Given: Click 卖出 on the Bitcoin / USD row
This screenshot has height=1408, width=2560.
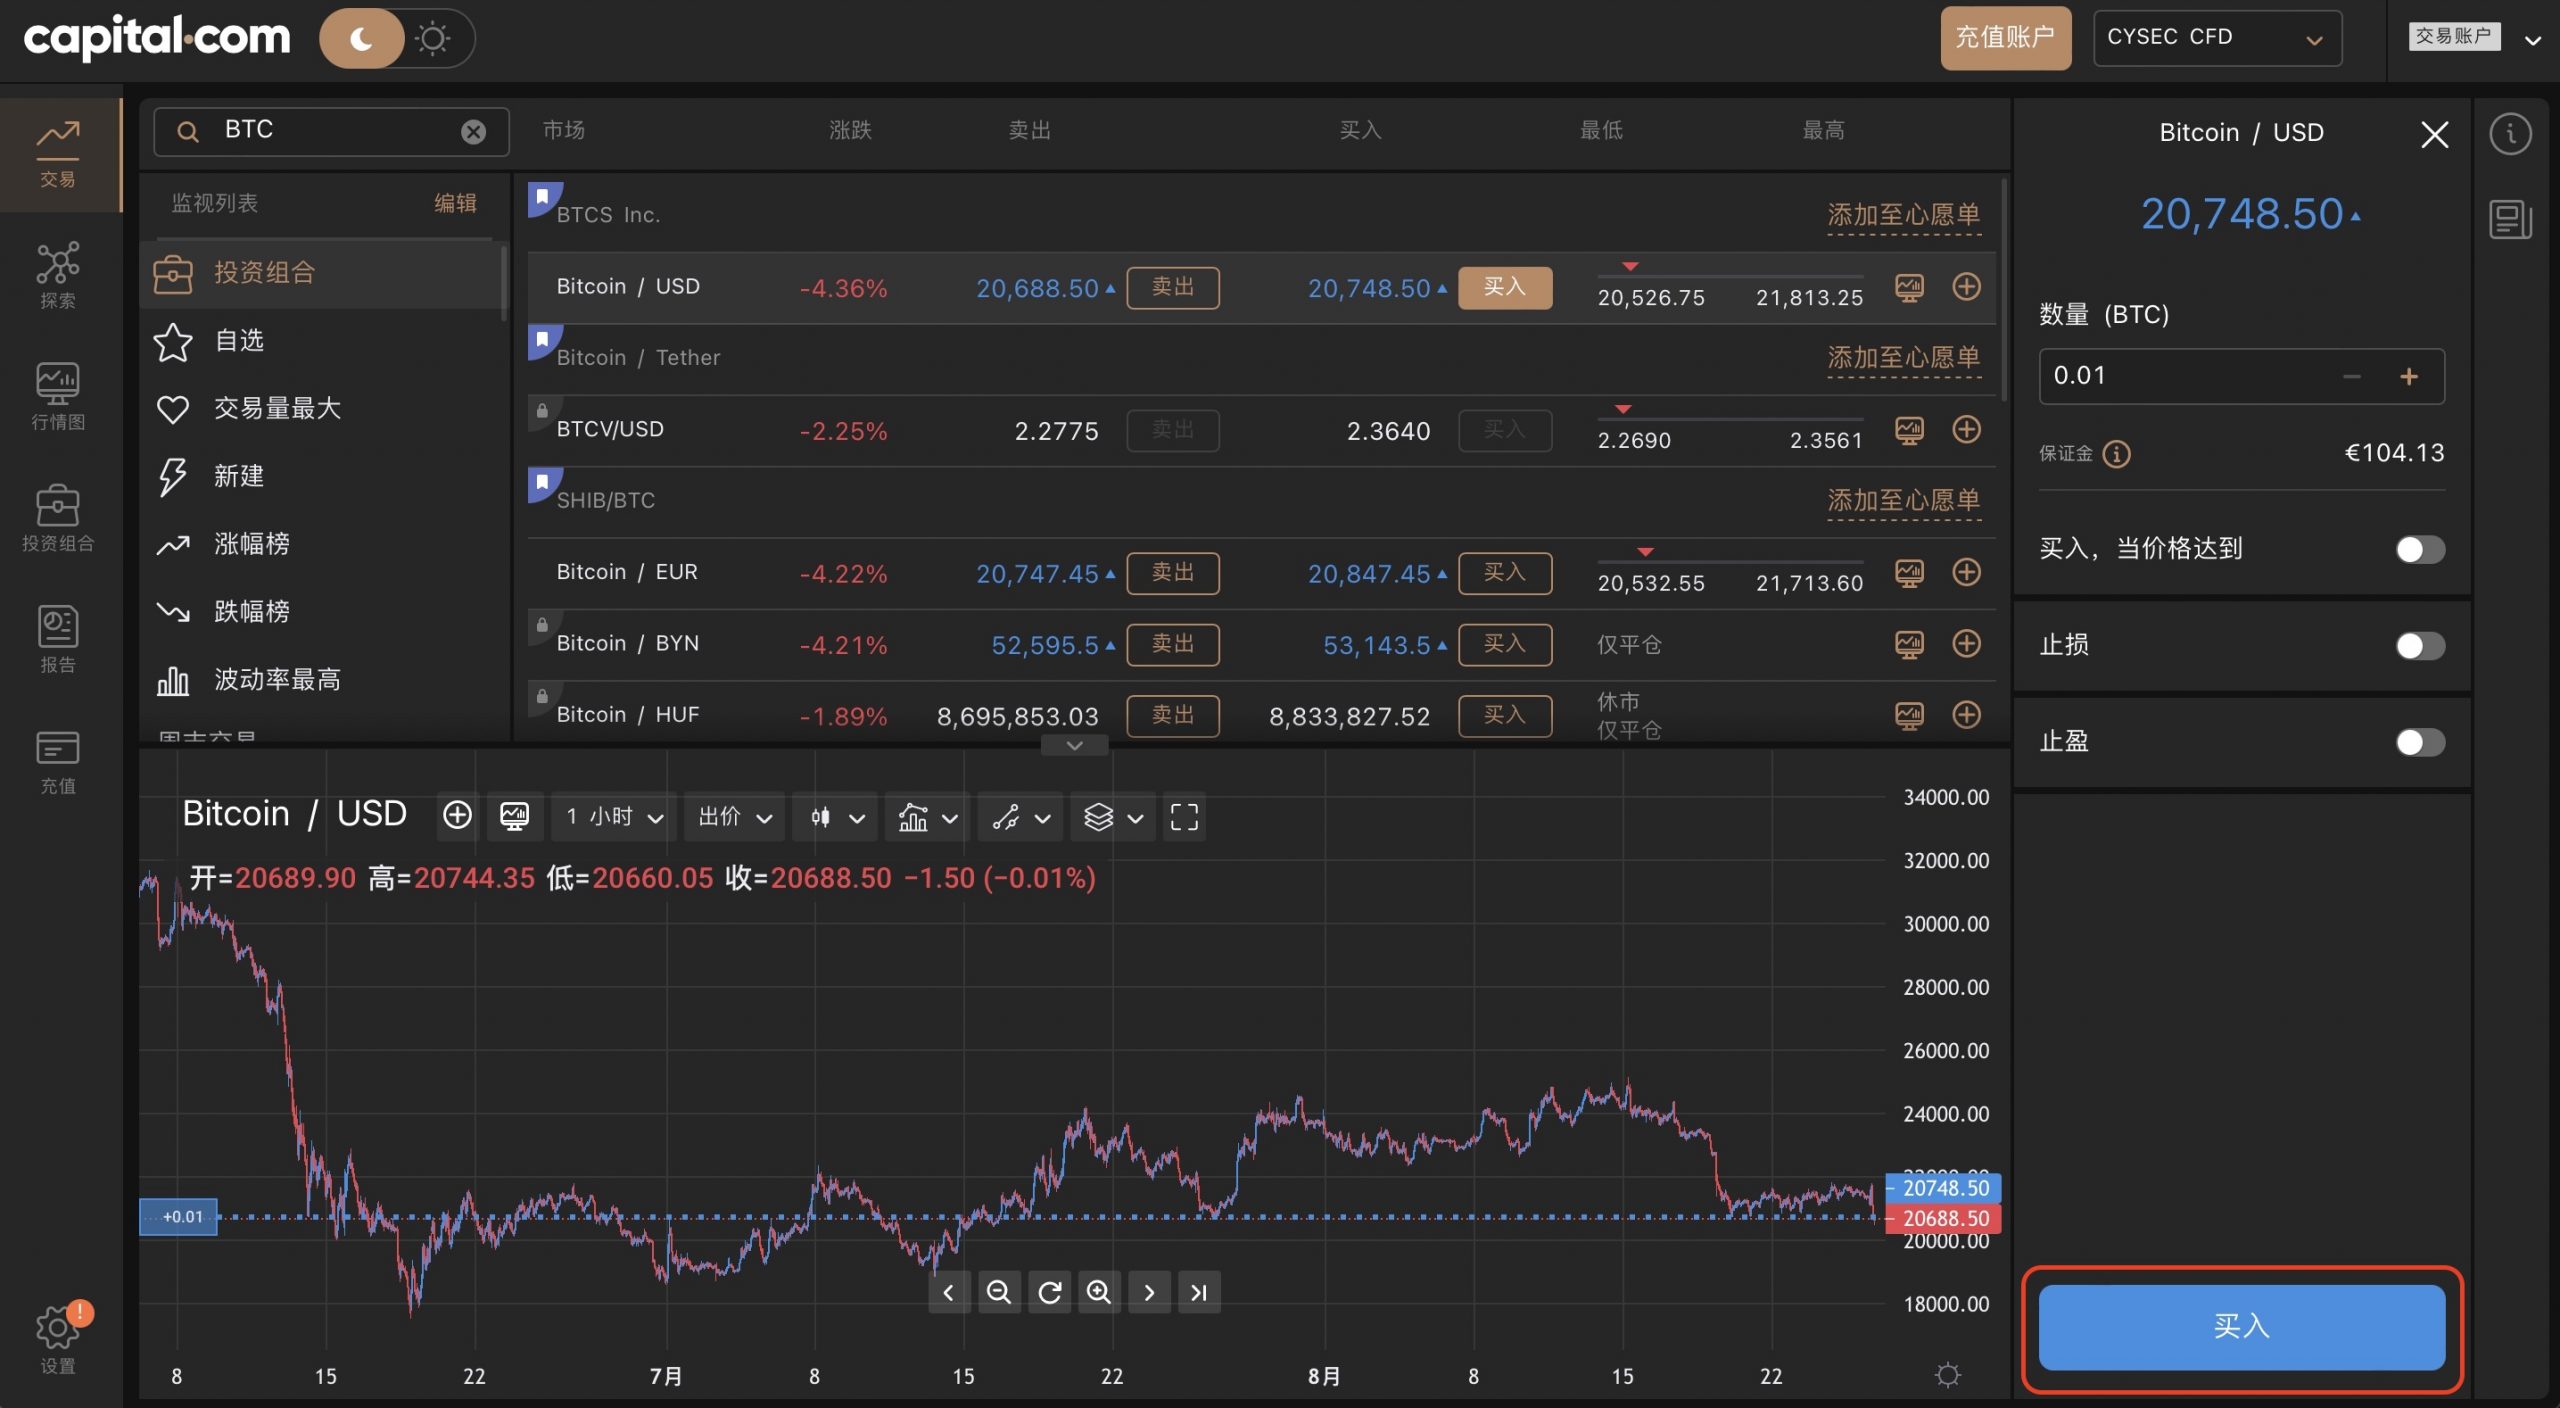Looking at the screenshot, I should (1173, 287).
